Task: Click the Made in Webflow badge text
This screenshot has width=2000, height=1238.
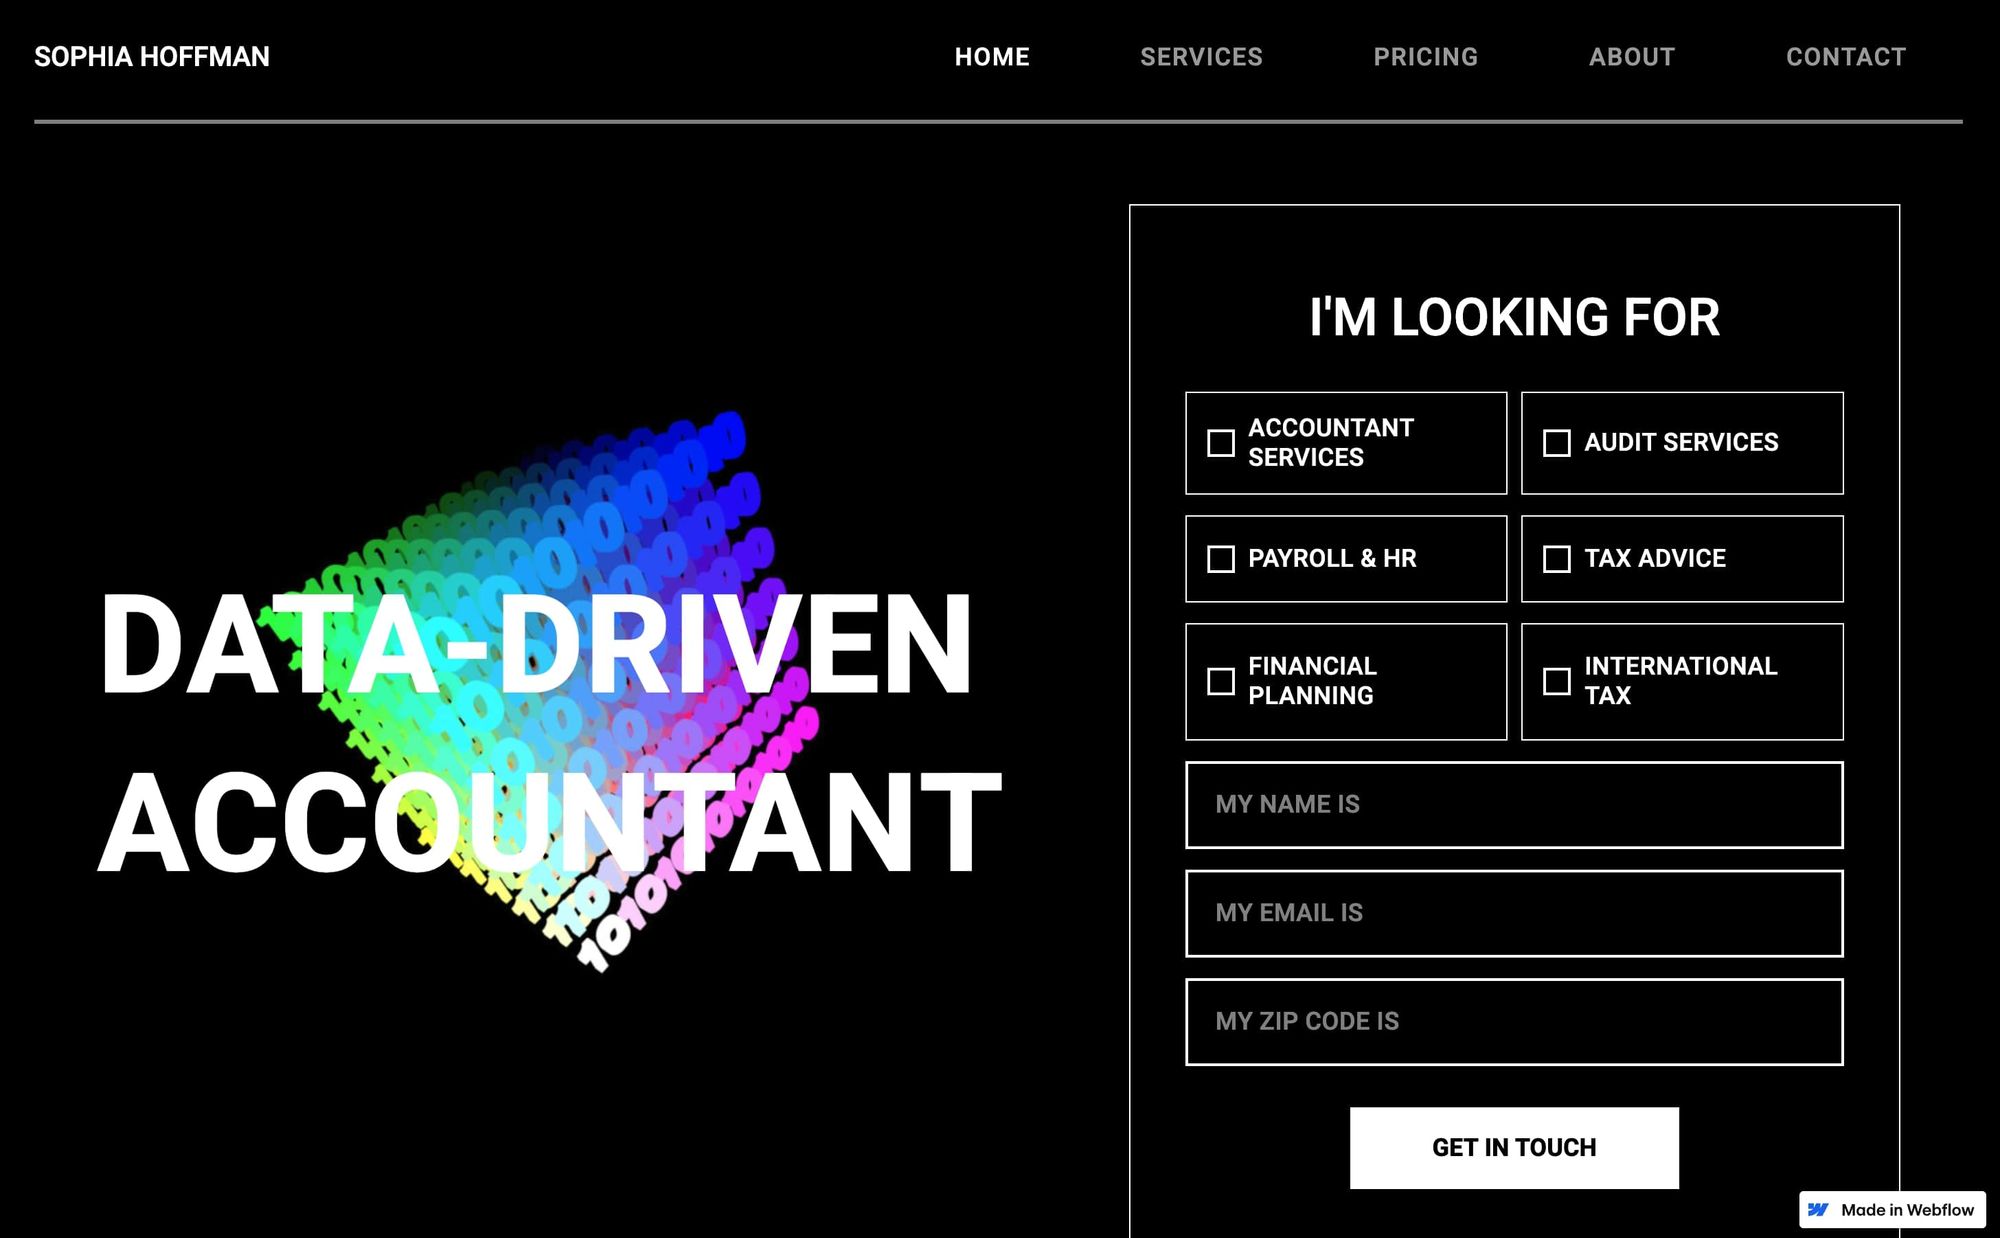Action: (x=1907, y=1210)
